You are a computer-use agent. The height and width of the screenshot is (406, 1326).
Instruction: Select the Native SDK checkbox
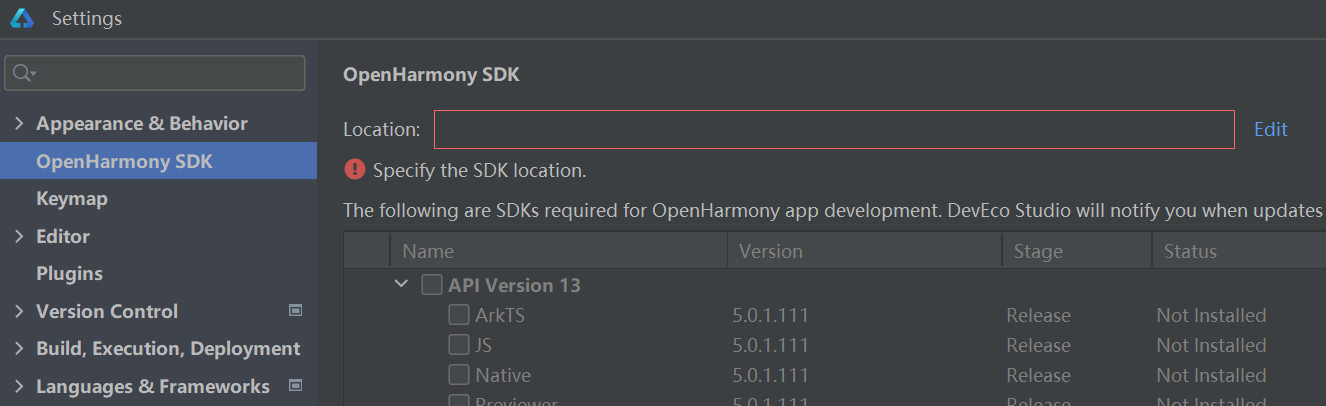(x=458, y=375)
